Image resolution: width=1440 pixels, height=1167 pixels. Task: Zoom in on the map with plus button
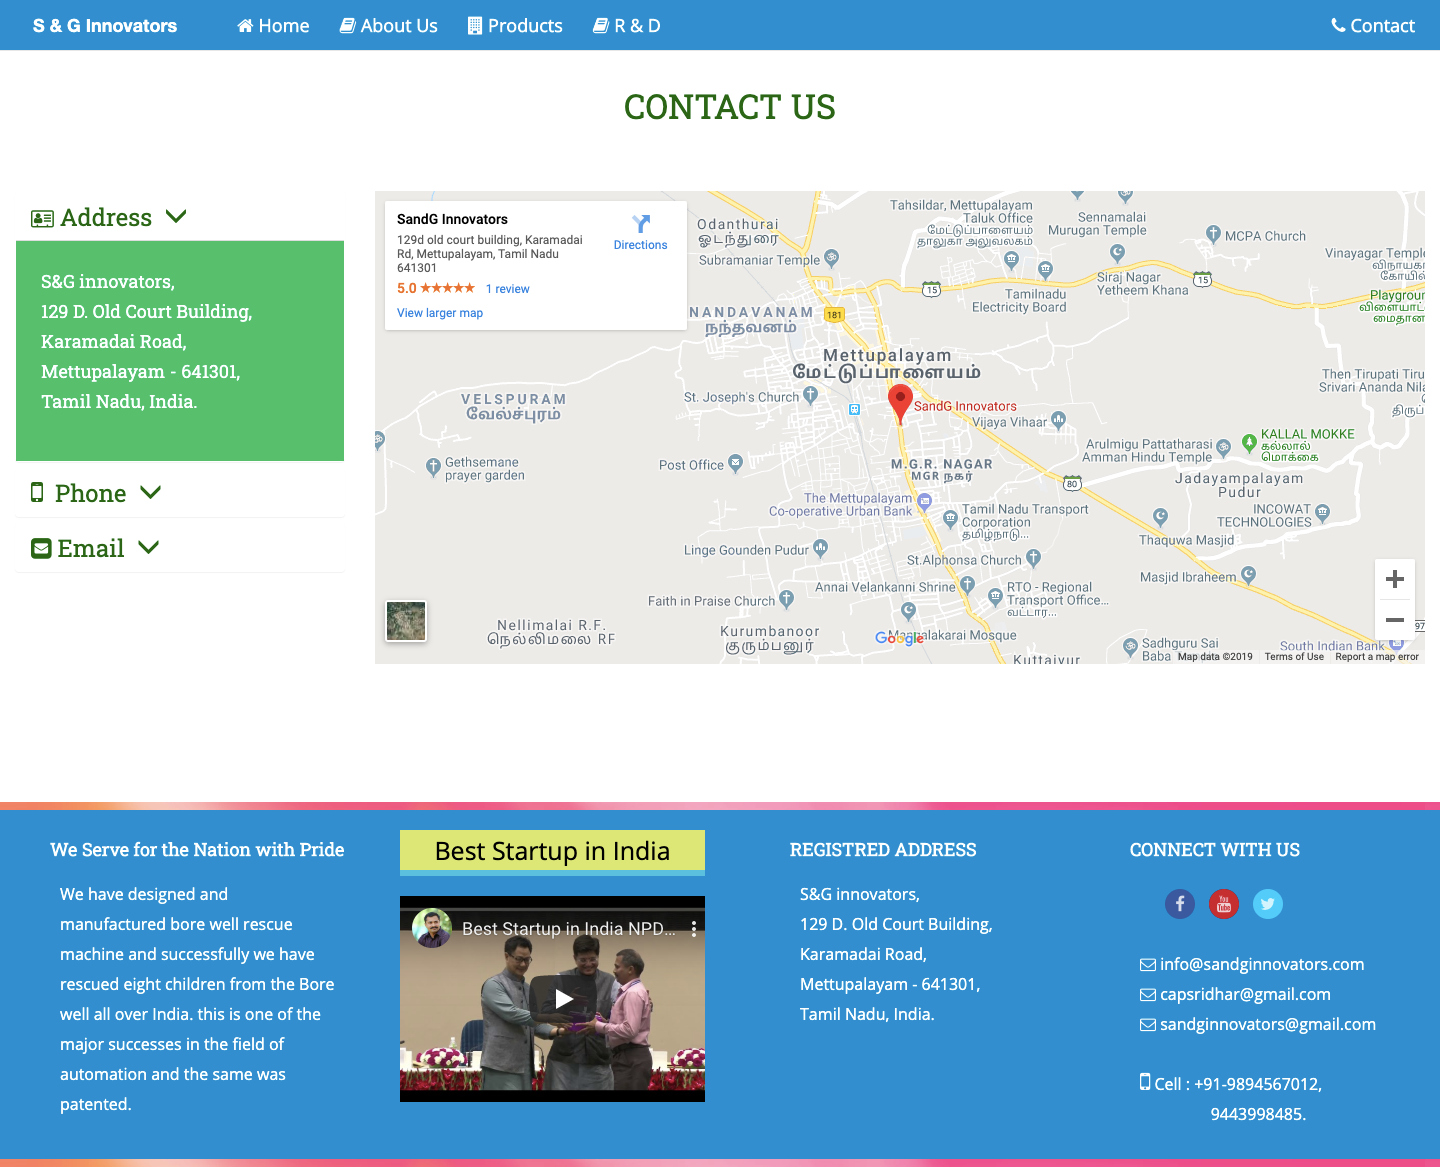point(1395,579)
